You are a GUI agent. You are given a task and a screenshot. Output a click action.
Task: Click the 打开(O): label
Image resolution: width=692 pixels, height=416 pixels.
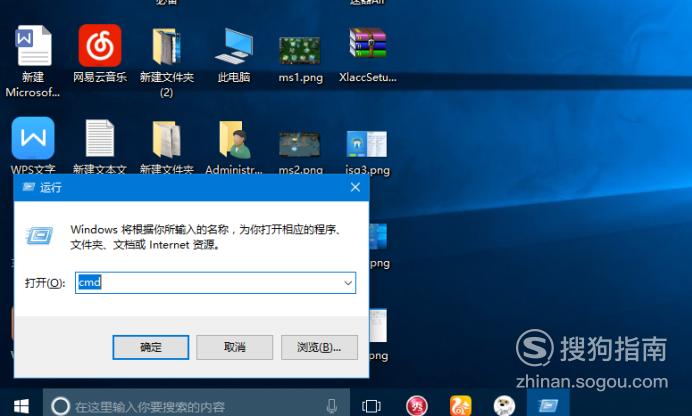[x=45, y=283]
